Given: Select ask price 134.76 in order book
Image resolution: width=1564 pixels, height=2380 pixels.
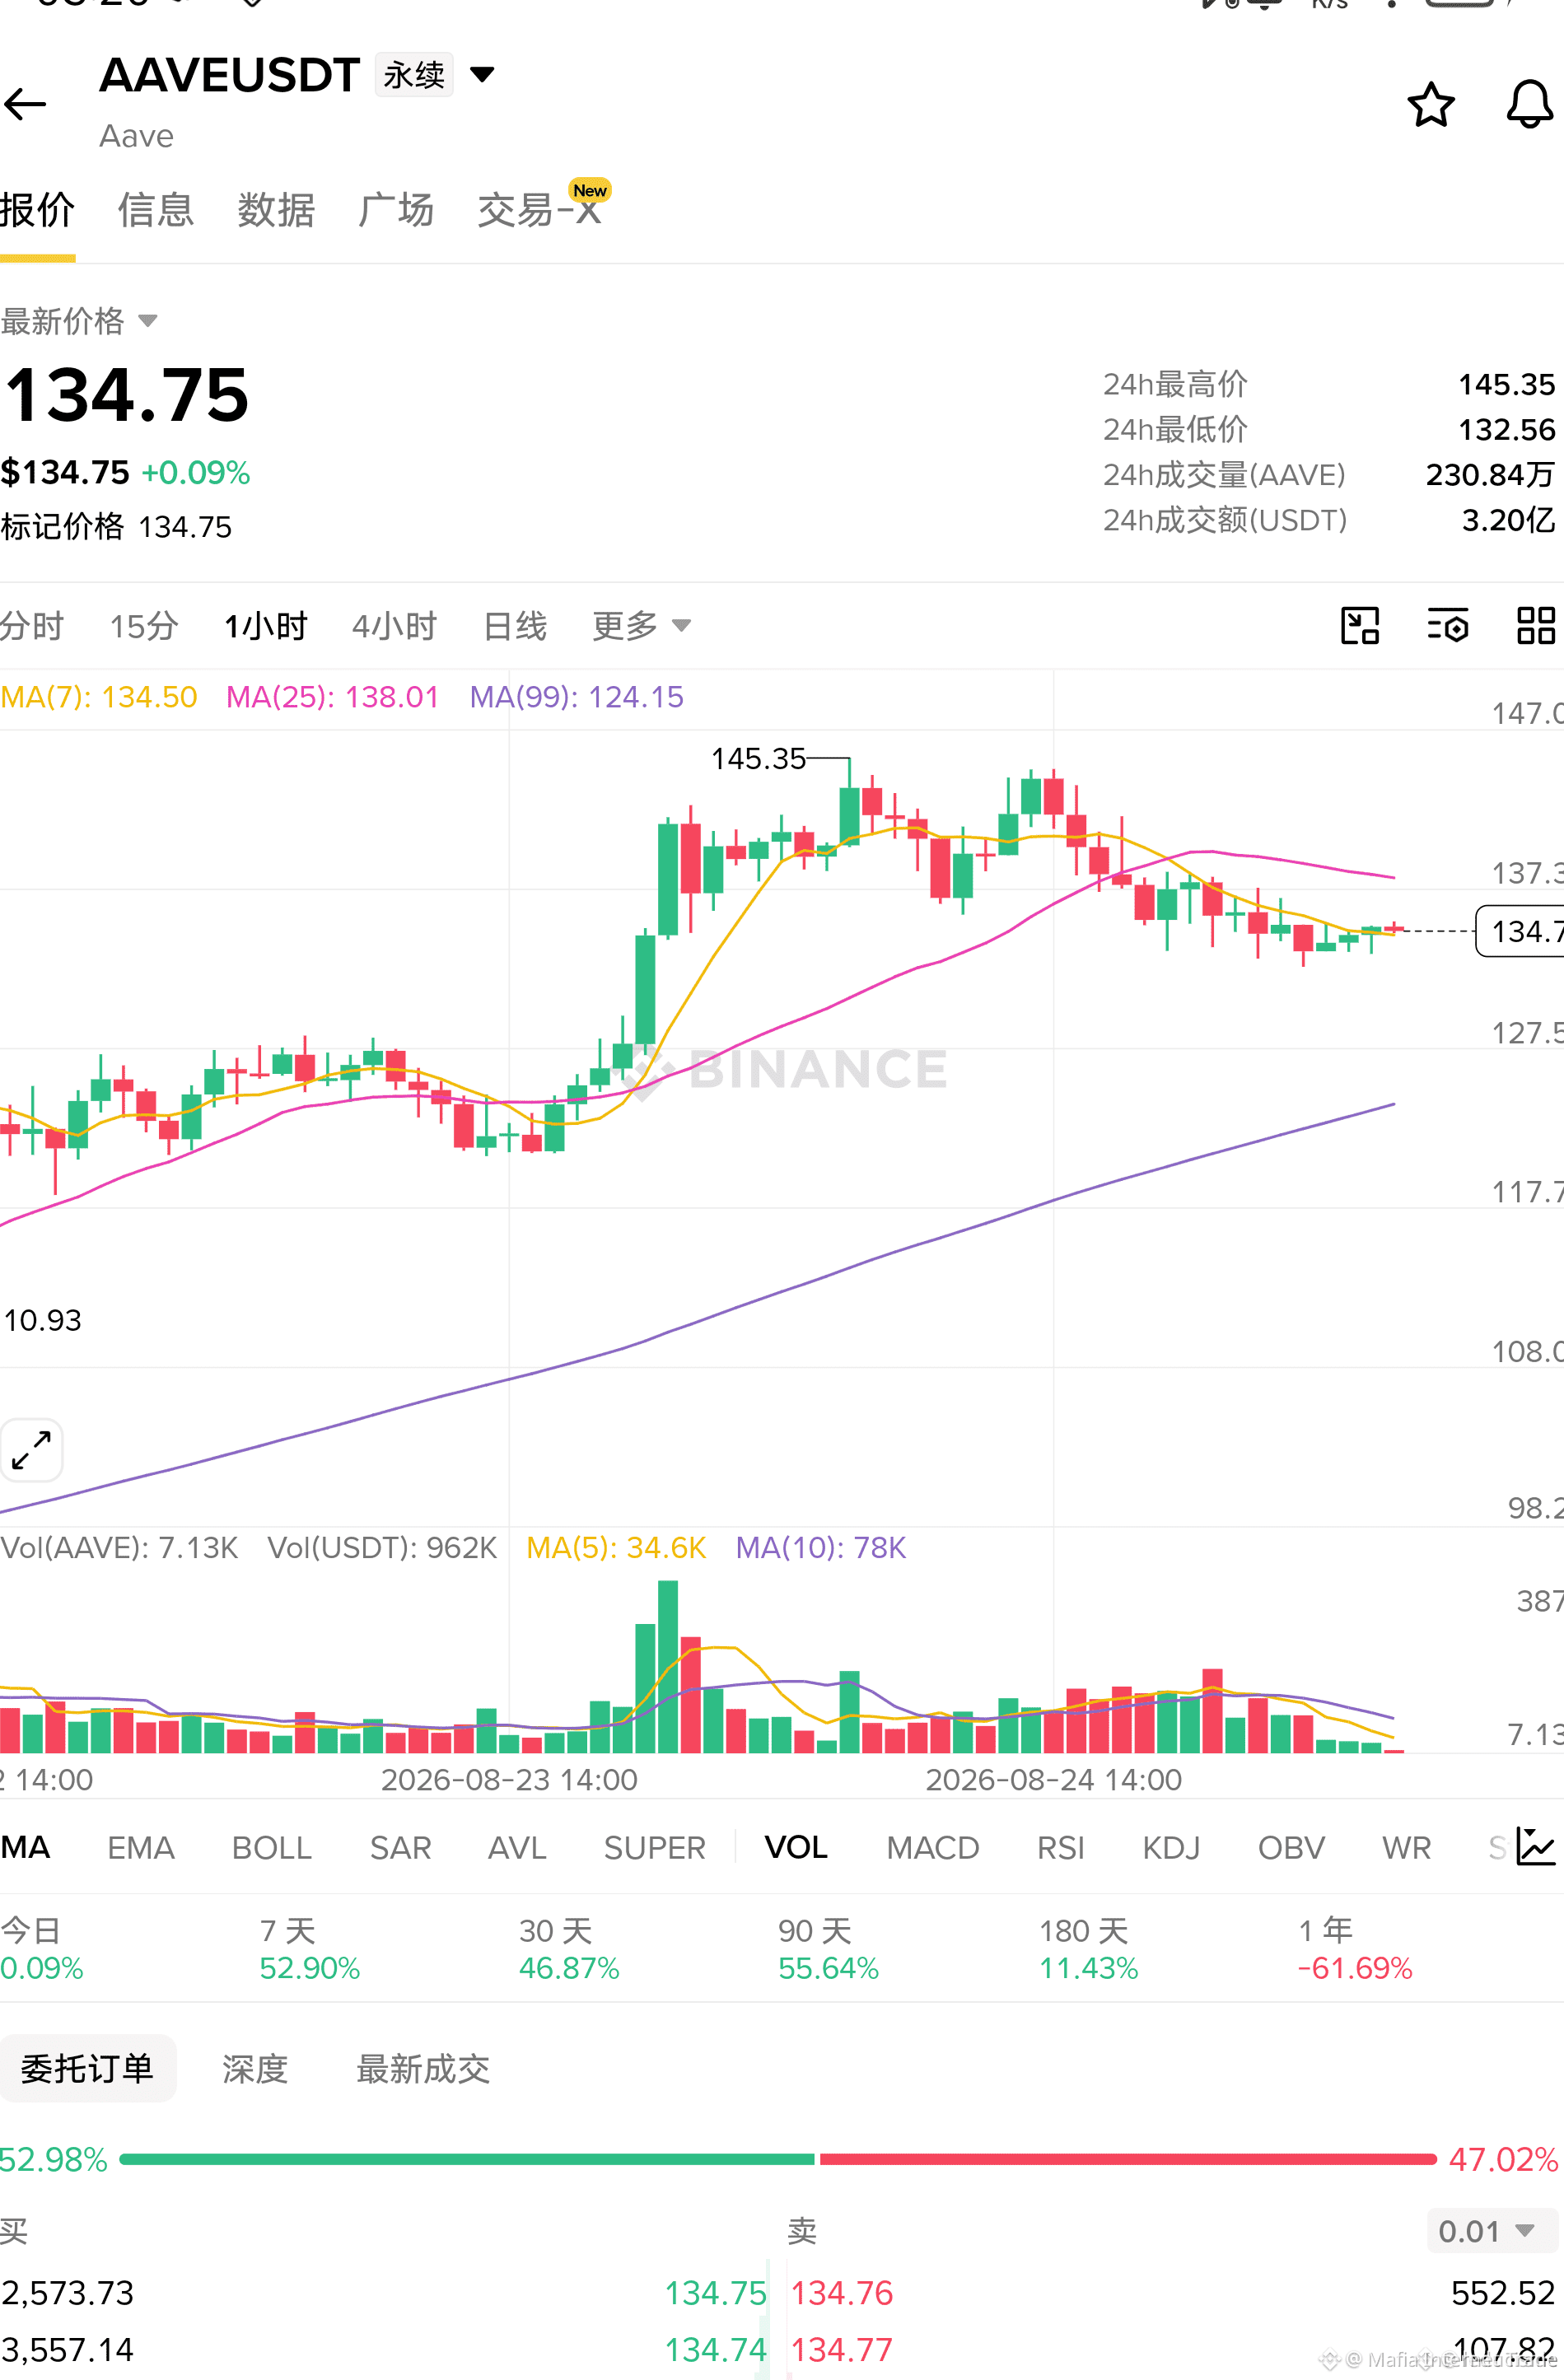Looking at the screenshot, I should 842,2292.
